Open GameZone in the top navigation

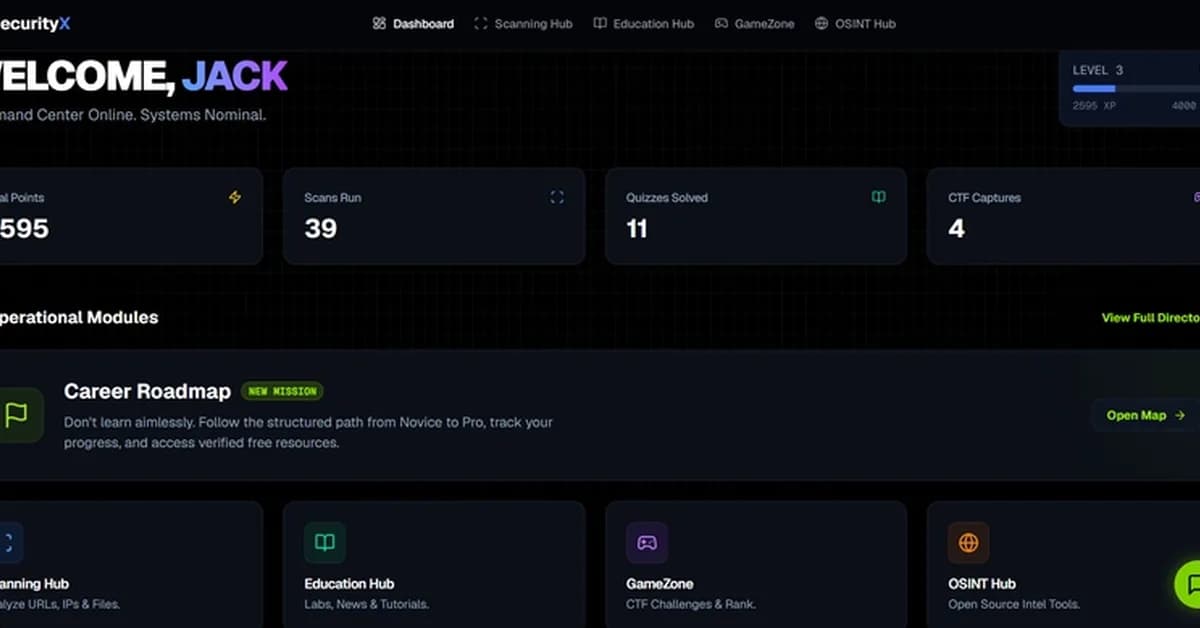[x=755, y=24]
